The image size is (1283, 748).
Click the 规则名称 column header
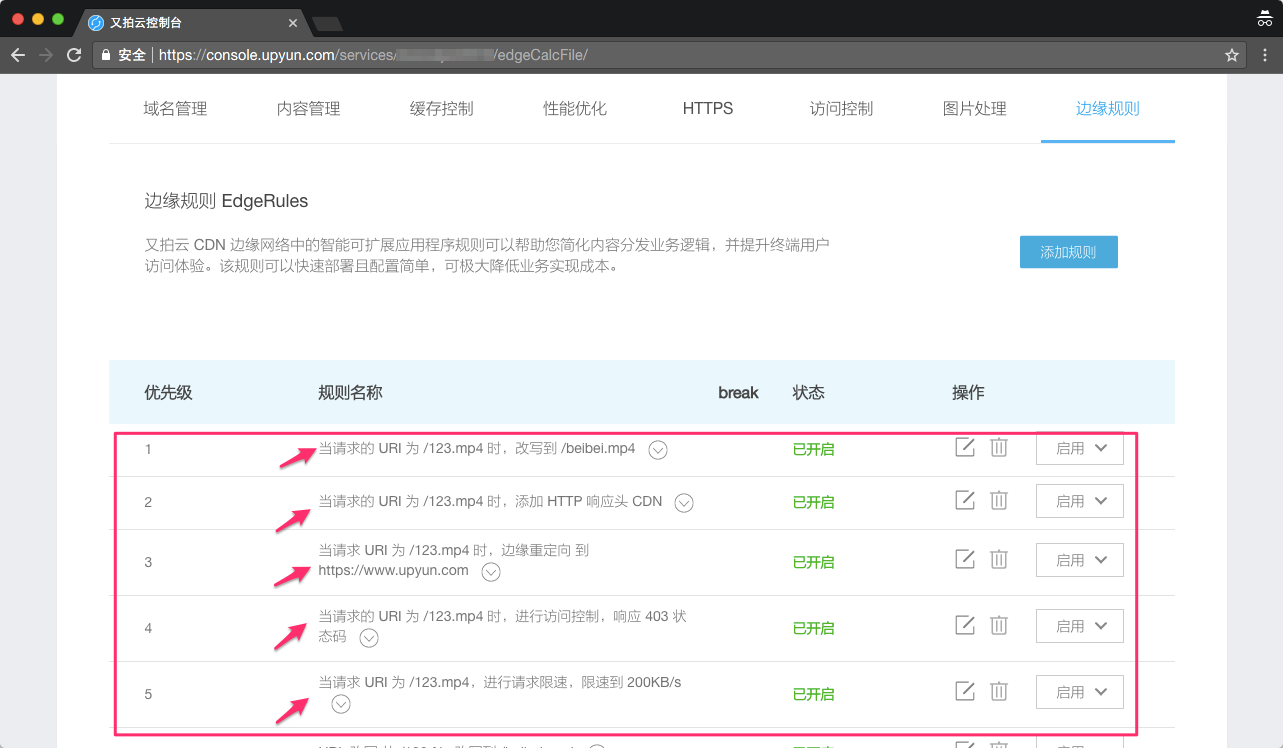click(350, 392)
